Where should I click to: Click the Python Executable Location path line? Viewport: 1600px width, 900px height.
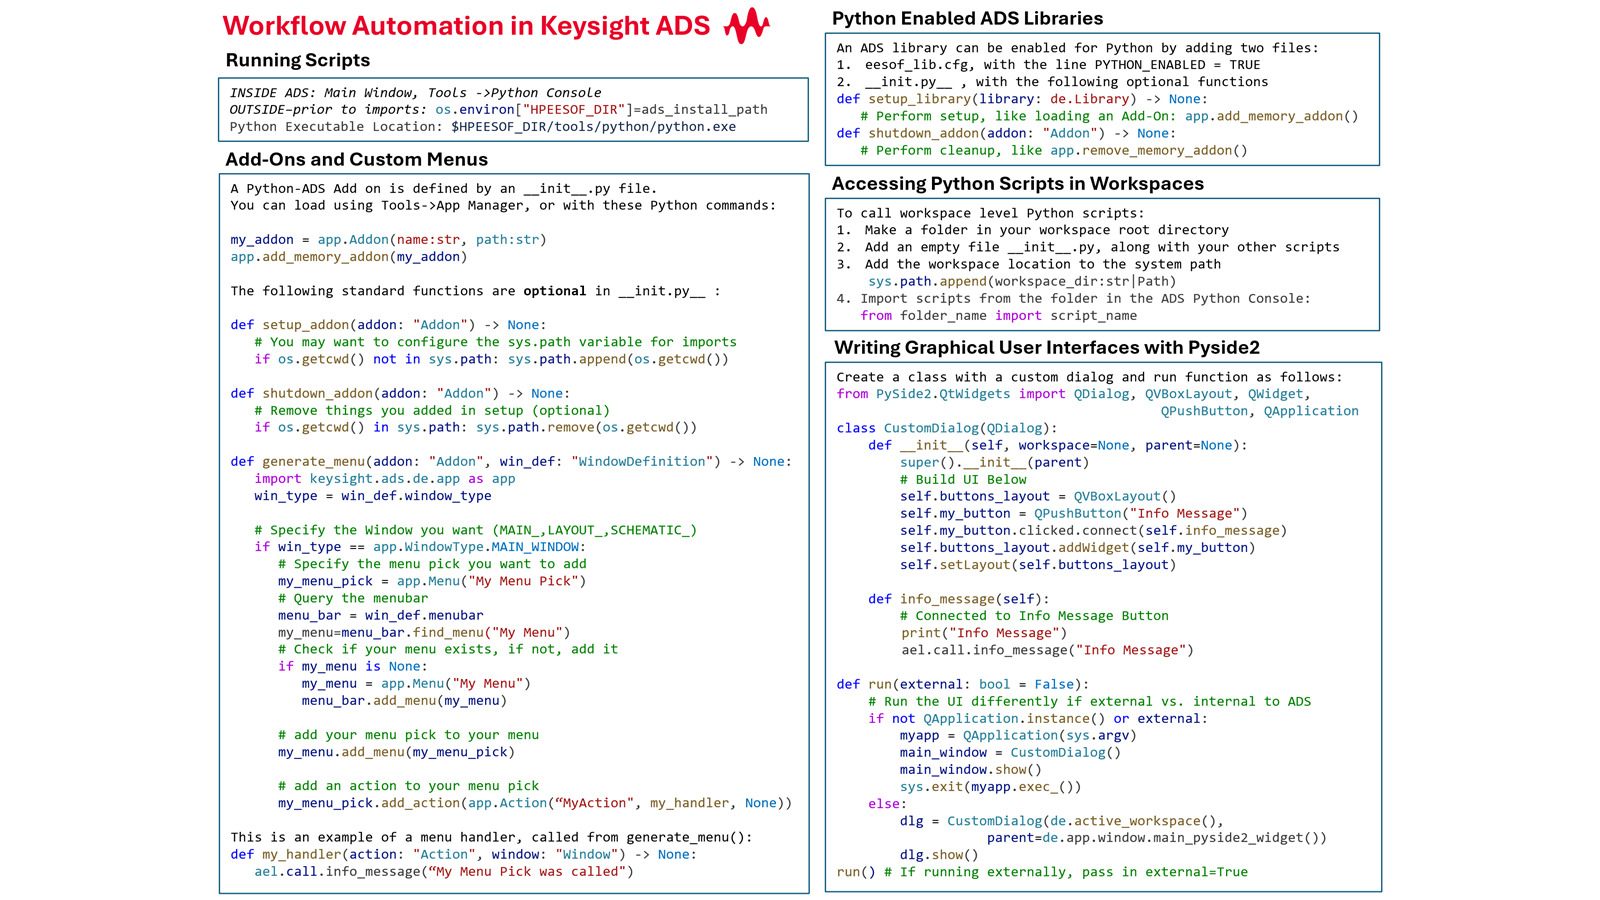482,127
